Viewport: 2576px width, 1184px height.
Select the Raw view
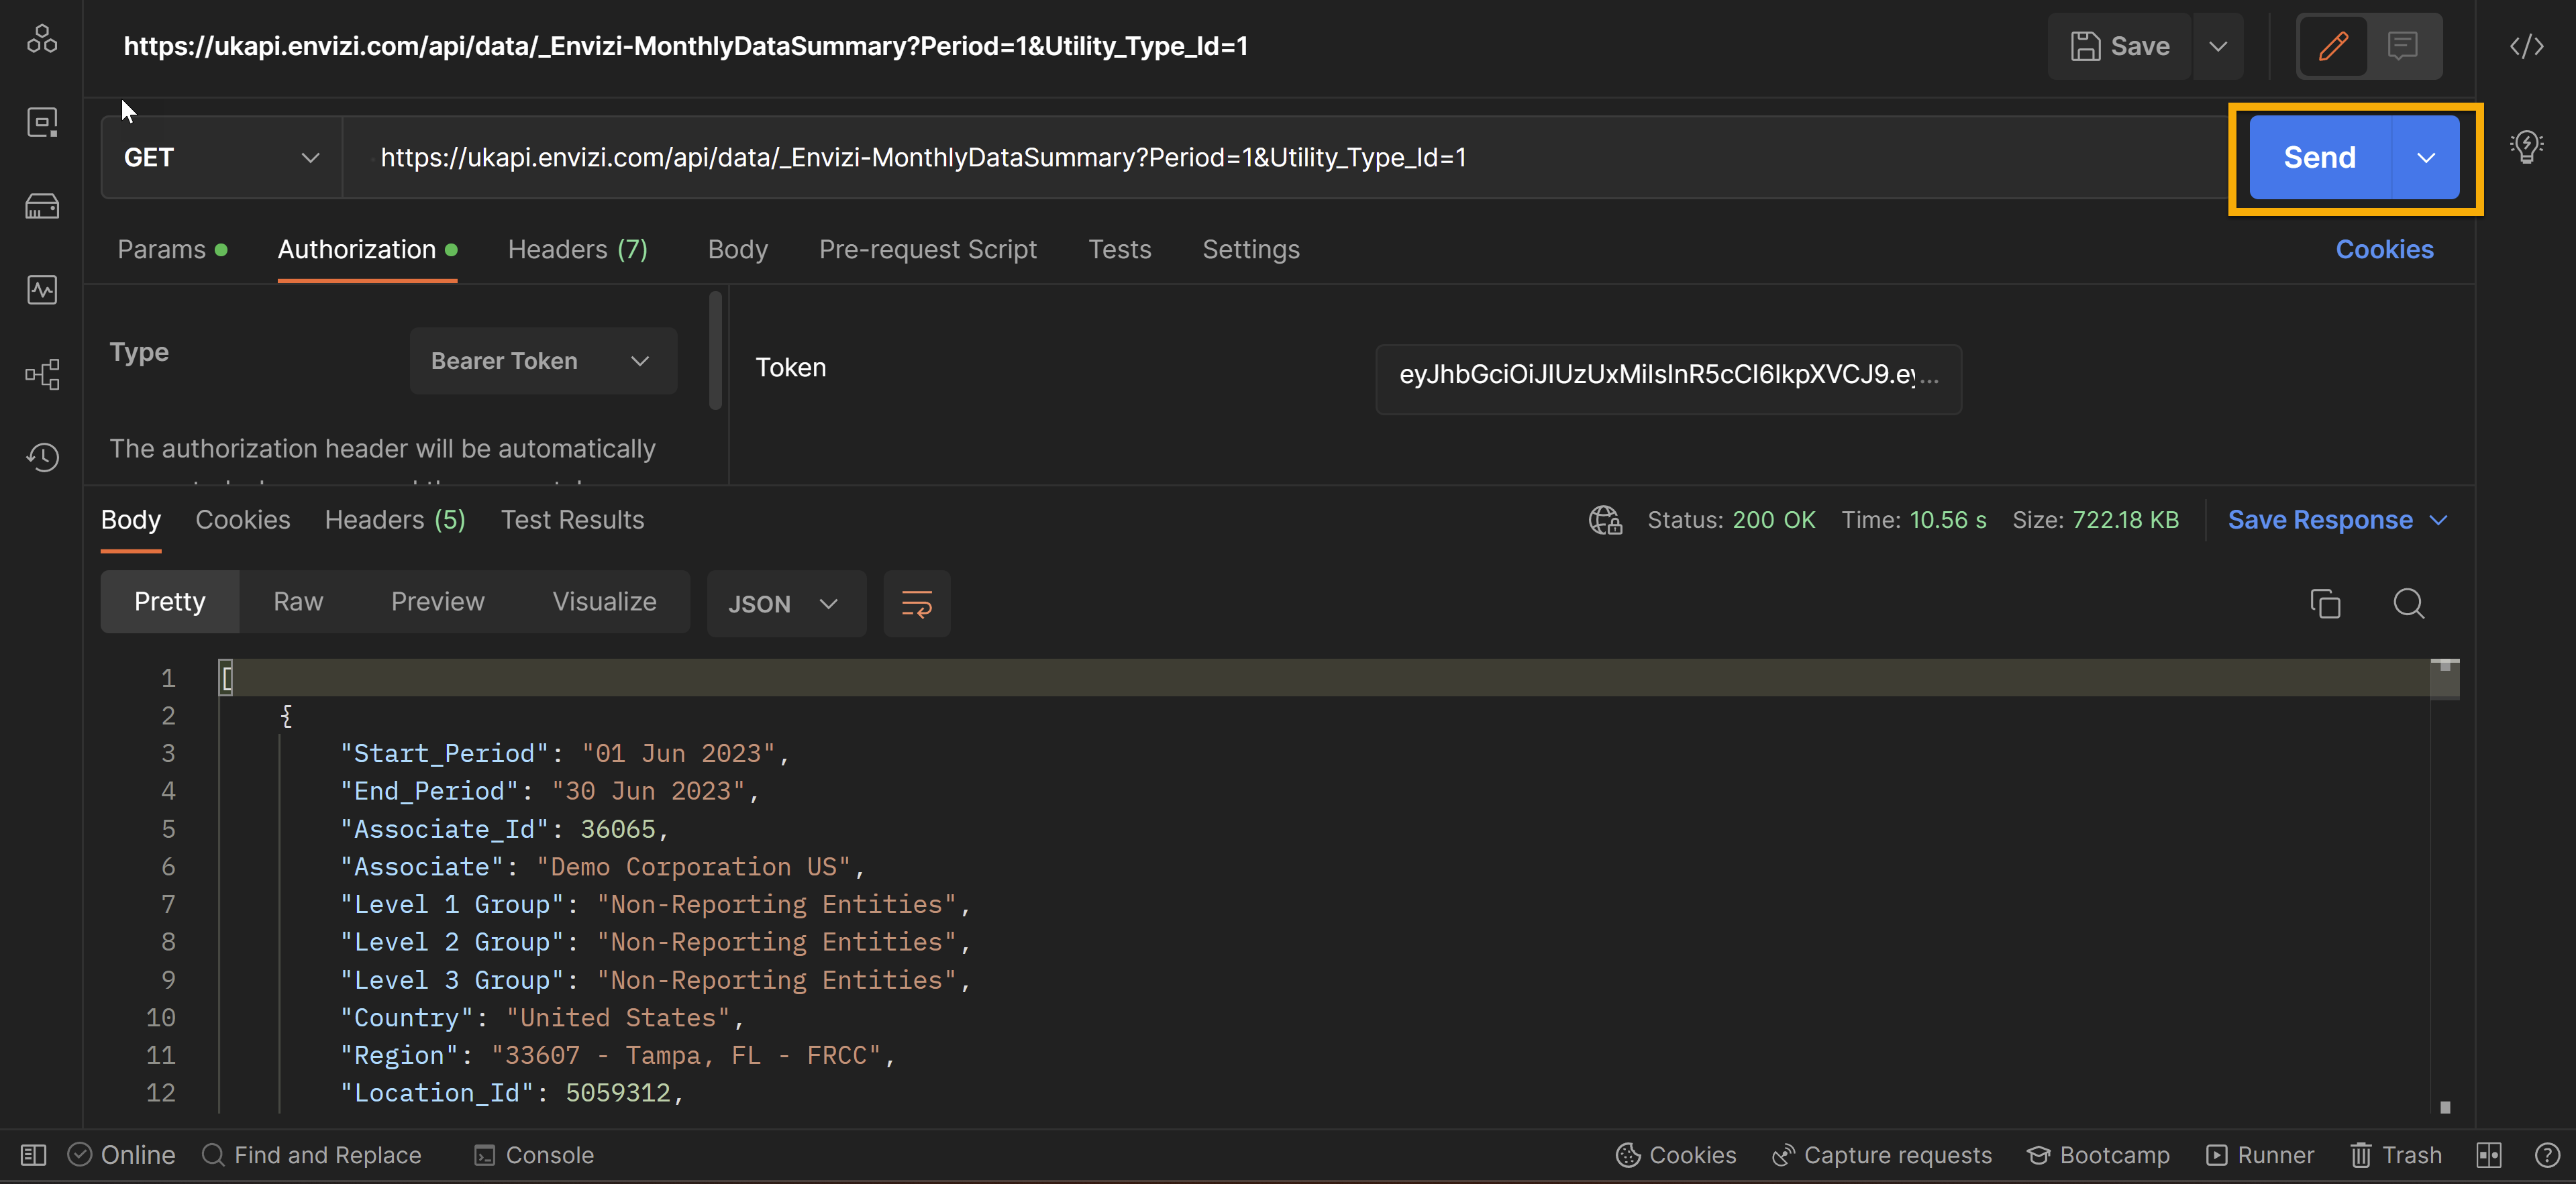coord(298,602)
